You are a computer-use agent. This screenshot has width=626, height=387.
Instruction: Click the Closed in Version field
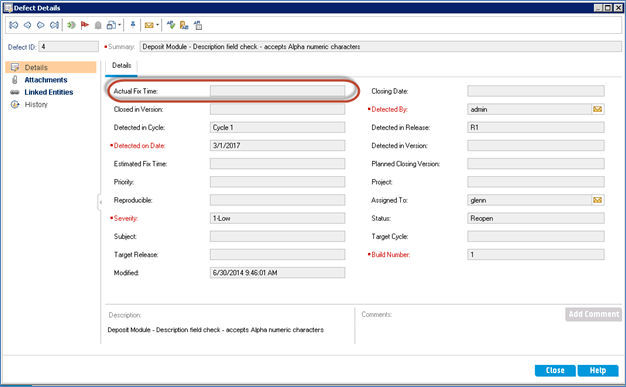pyautogui.click(x=277, y=109)
